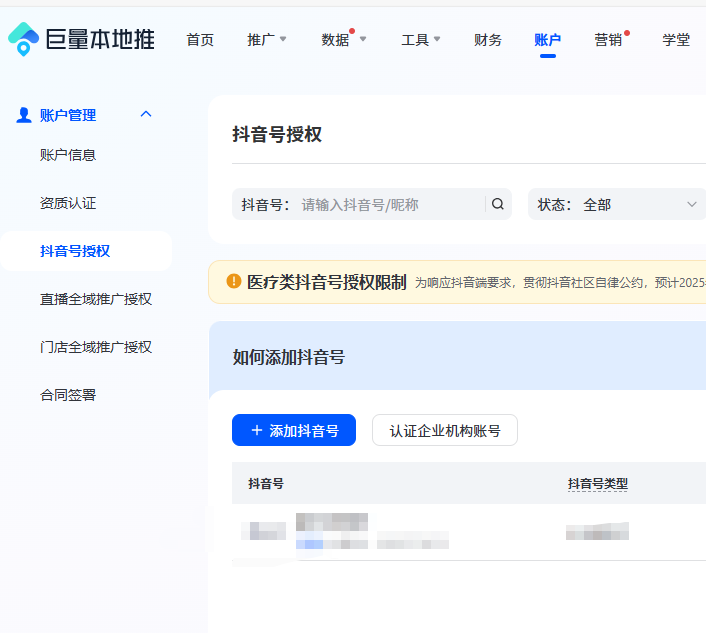Open the 数据 dropdown menu

point(344,40)
